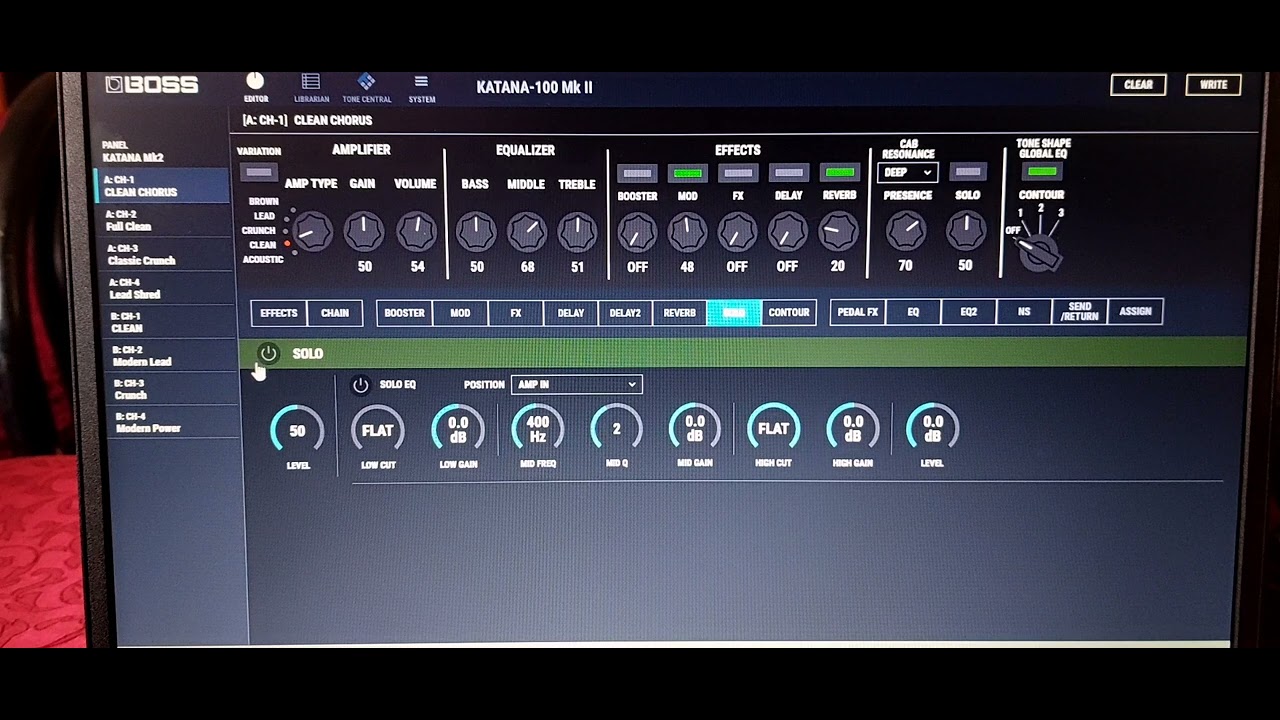This screenshot has width=1280, height=720.
Task: Open the FX tab
Action: click(x=516, y=313)
